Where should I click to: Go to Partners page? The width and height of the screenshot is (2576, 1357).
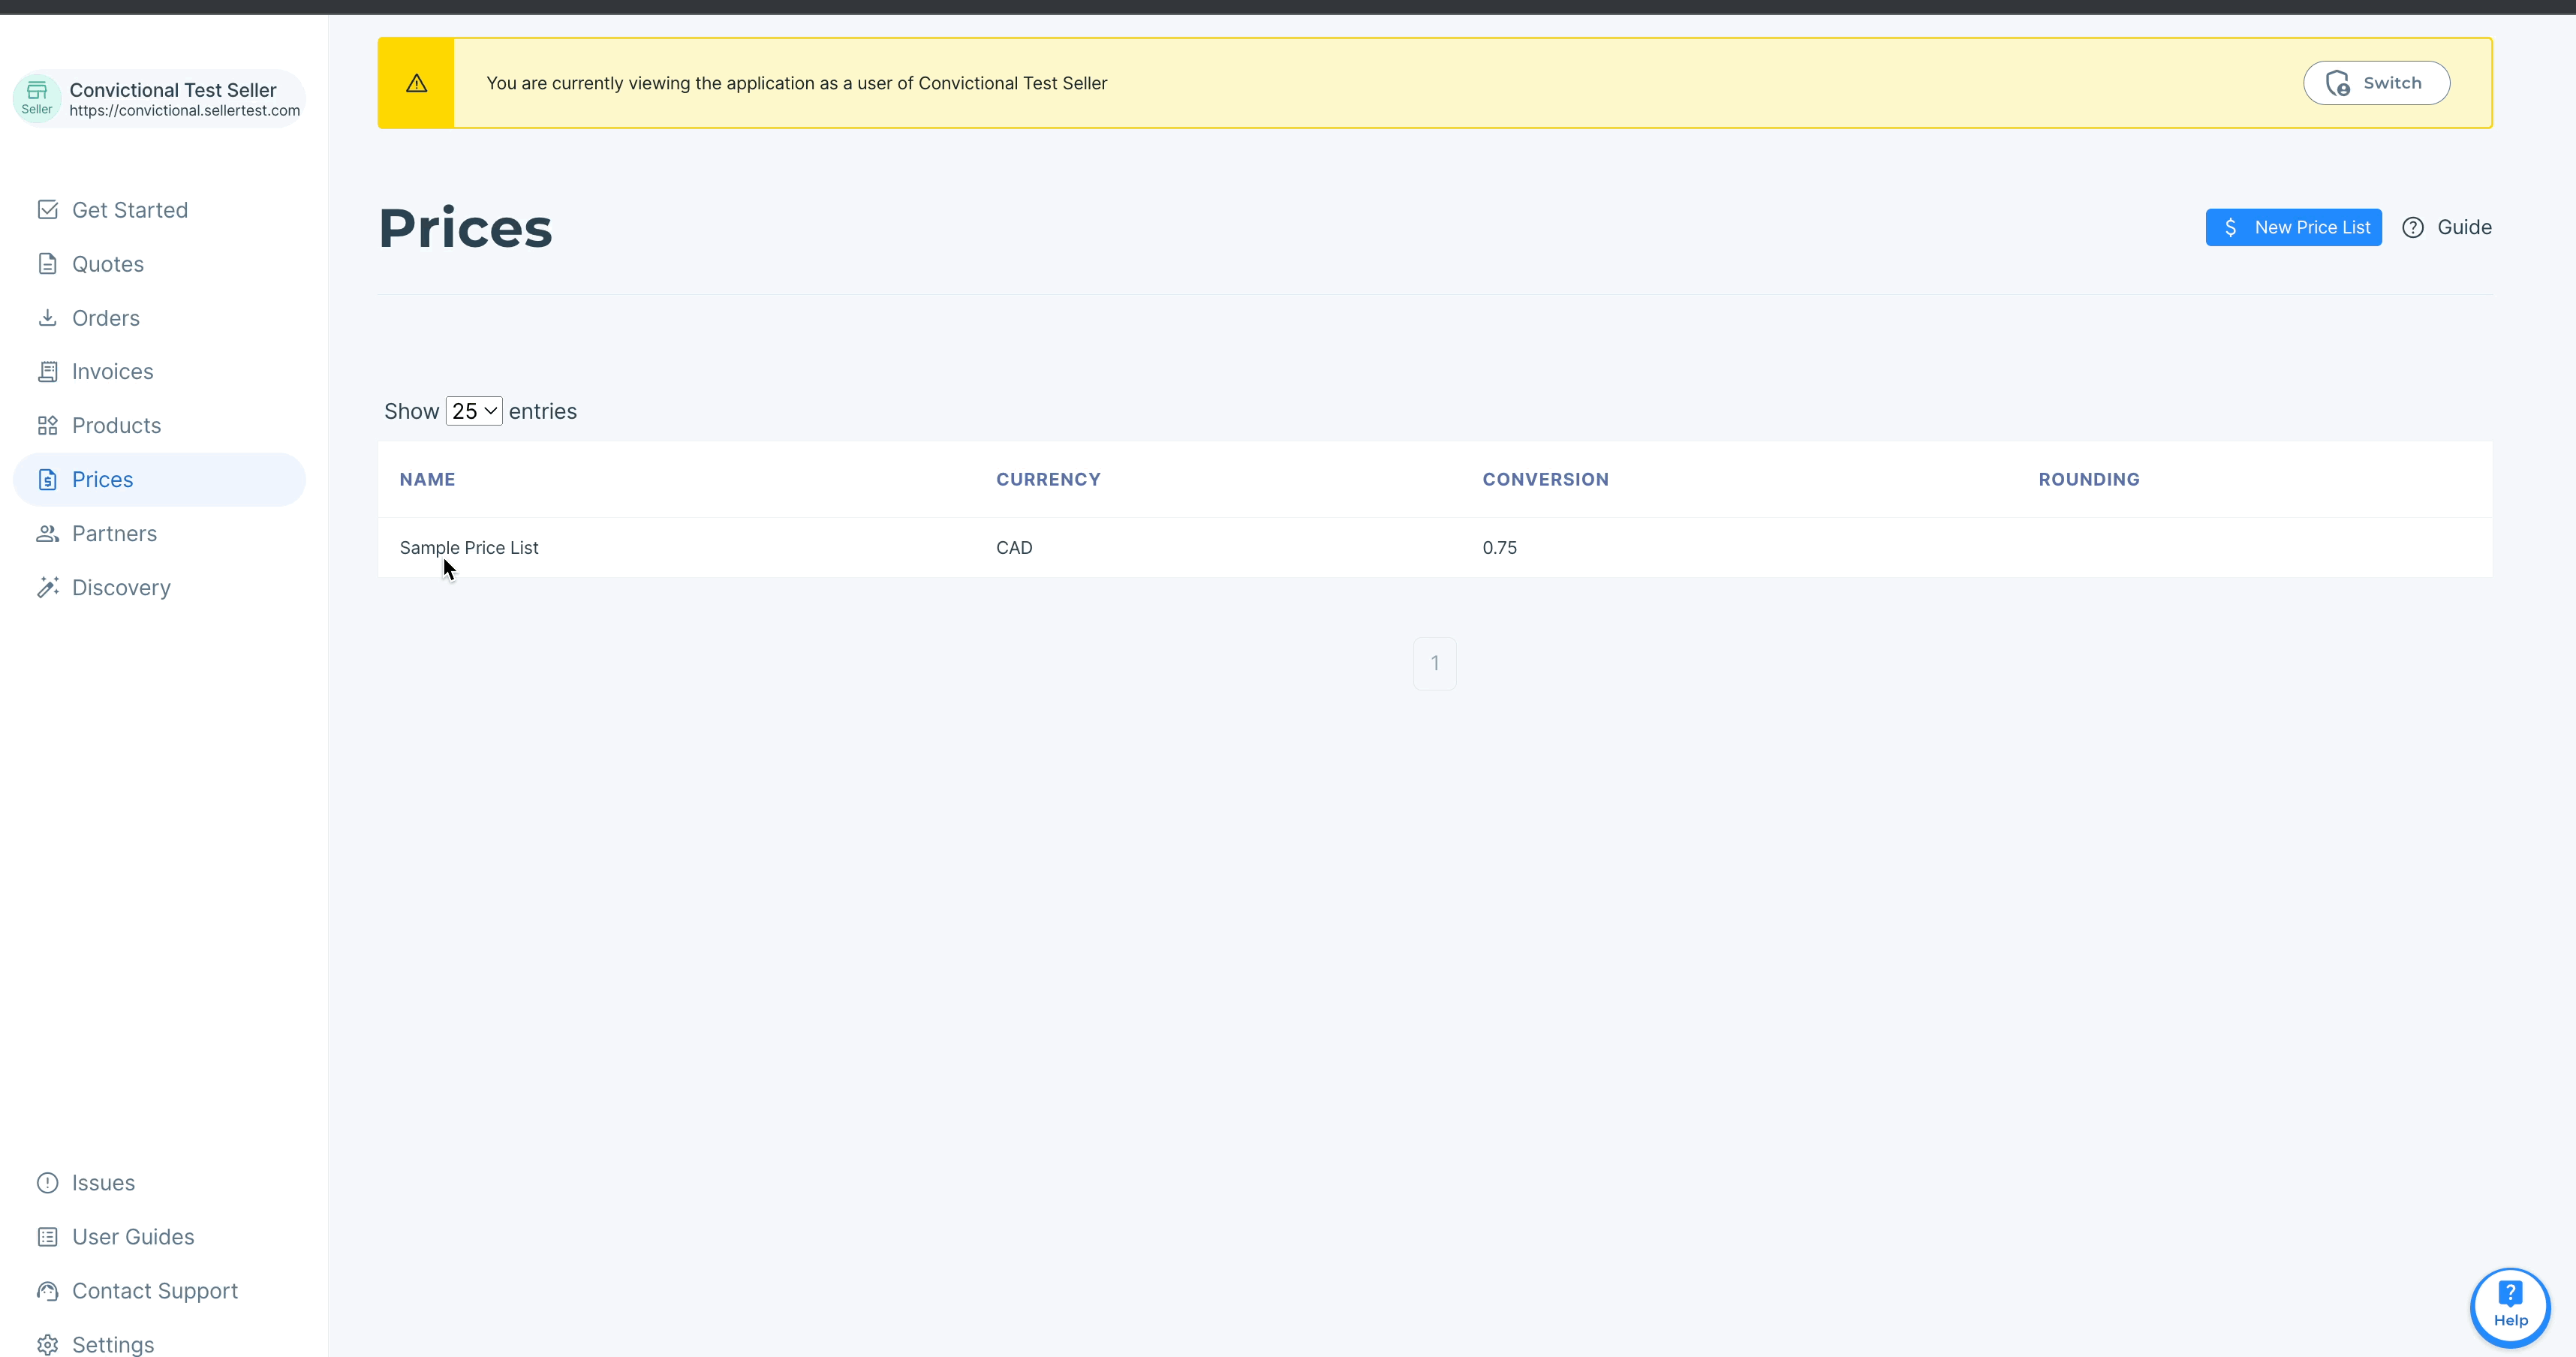(159, 534)
